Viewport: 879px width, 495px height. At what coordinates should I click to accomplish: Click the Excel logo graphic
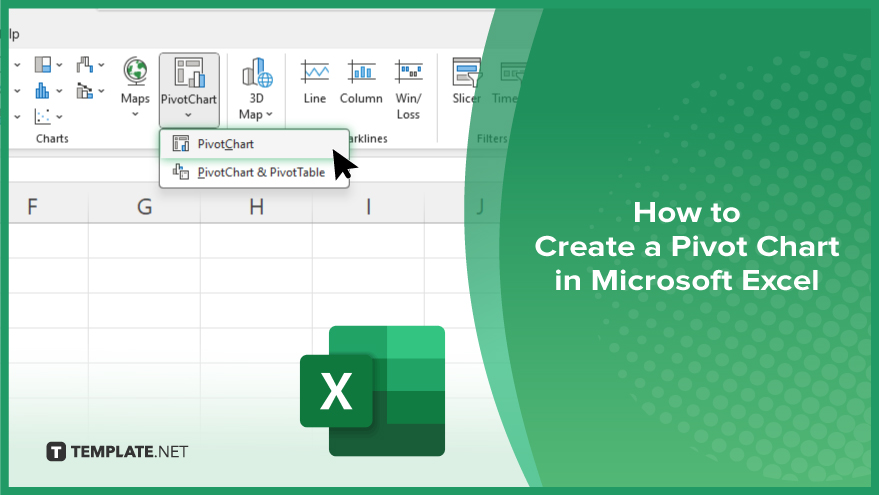click(372, 391)
